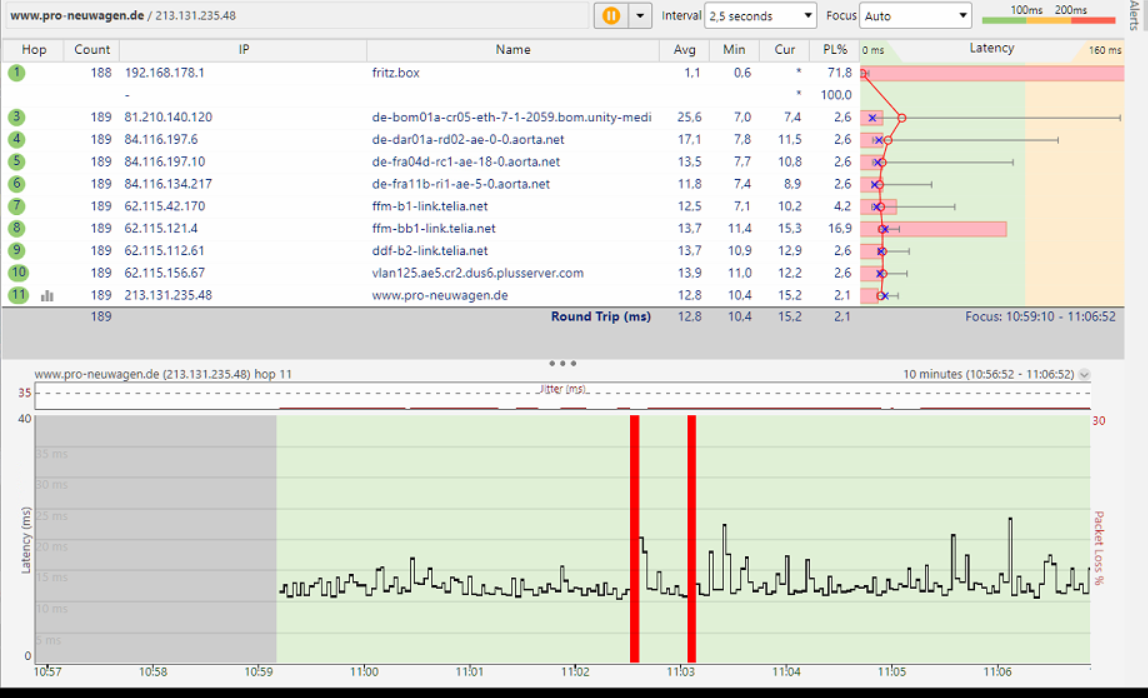This screenshot has width=1148, height=698.
Task: Sort by the Hop column header
Action: coord(34,50)
